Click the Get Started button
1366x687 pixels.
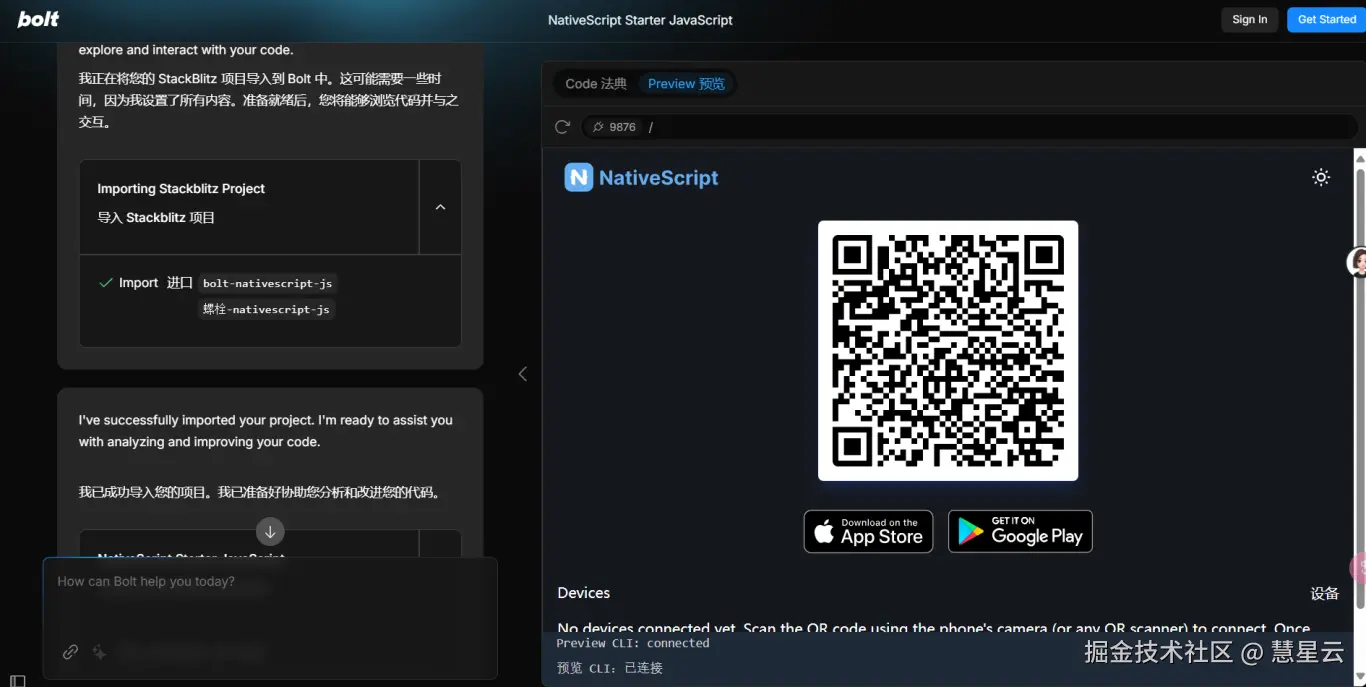[x=1326, y=20]
